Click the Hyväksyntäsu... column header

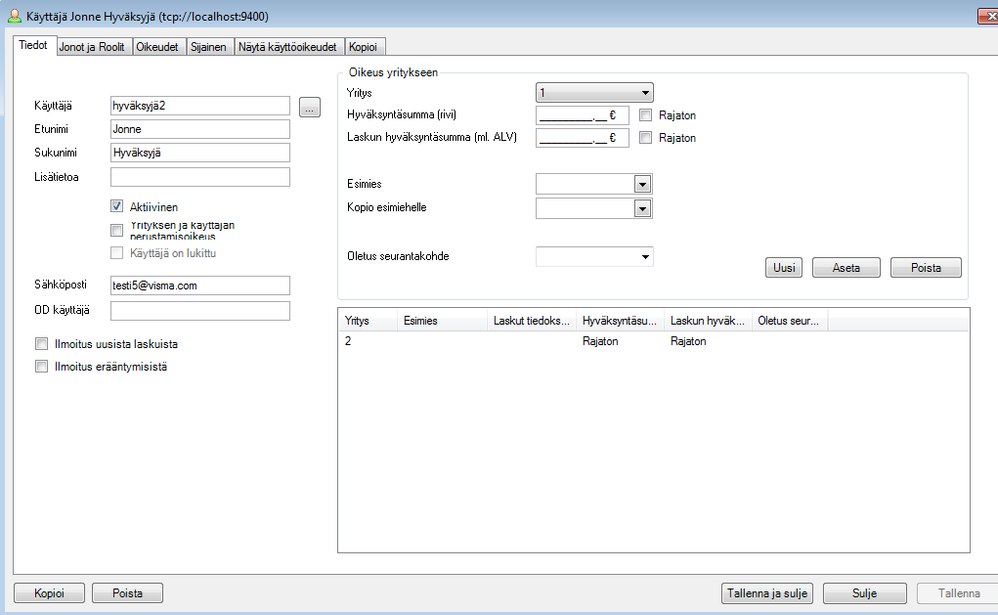(620, 321)
